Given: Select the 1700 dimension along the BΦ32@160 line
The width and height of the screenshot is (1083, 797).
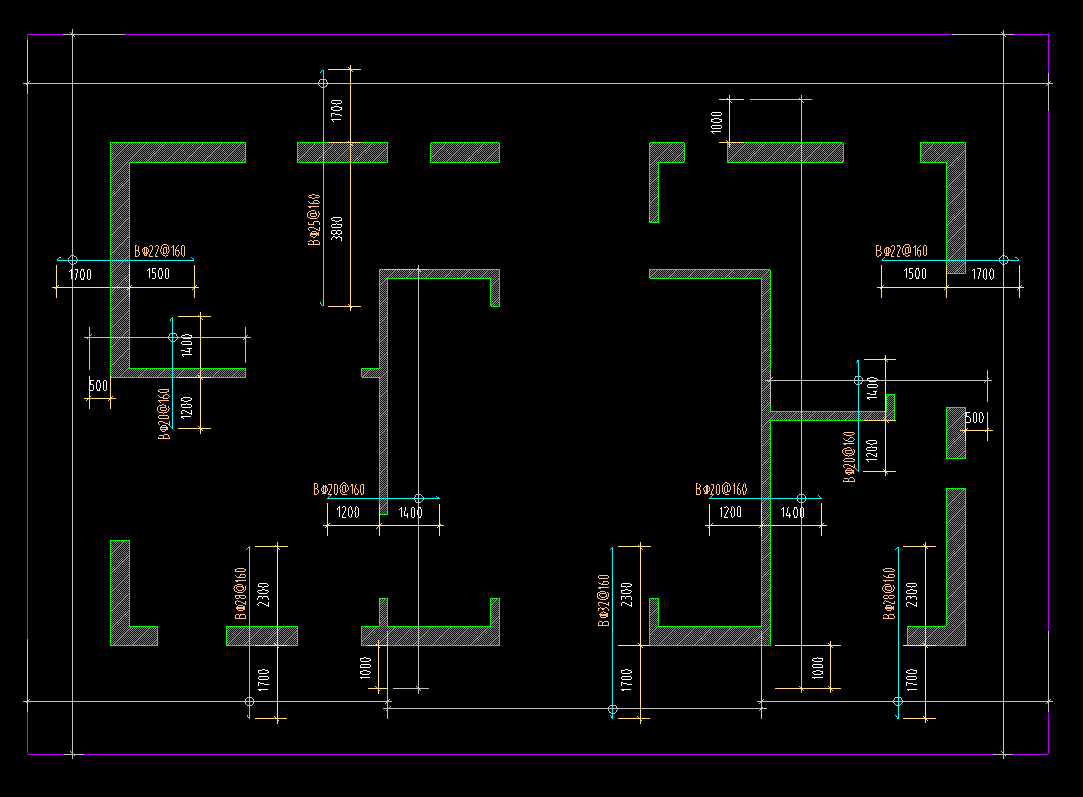Looking at the screenshot, I should [626, 680].
